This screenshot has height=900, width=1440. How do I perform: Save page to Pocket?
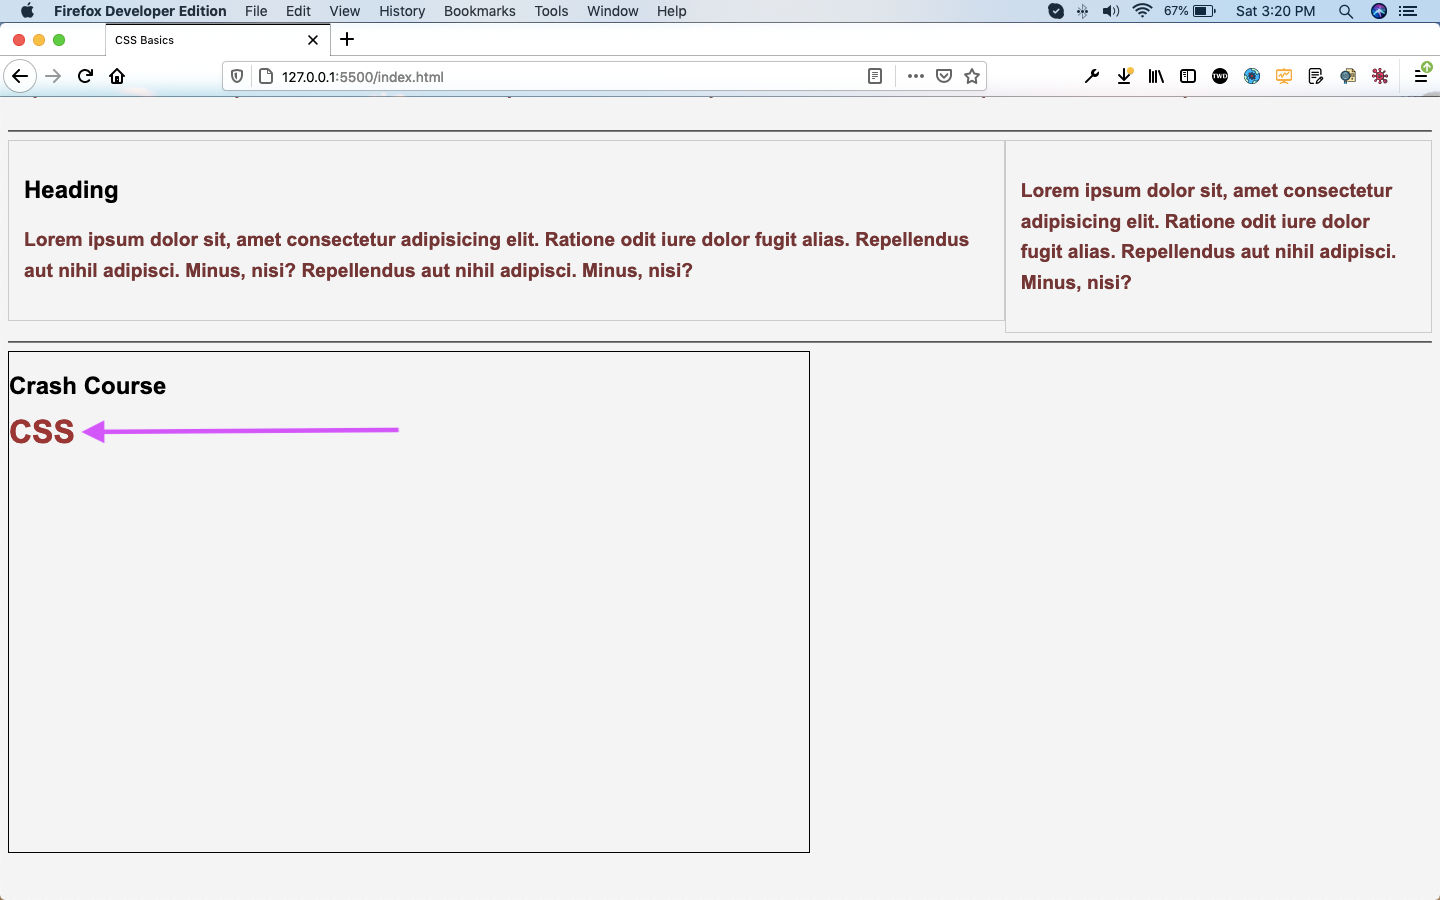tap(943, 76)
